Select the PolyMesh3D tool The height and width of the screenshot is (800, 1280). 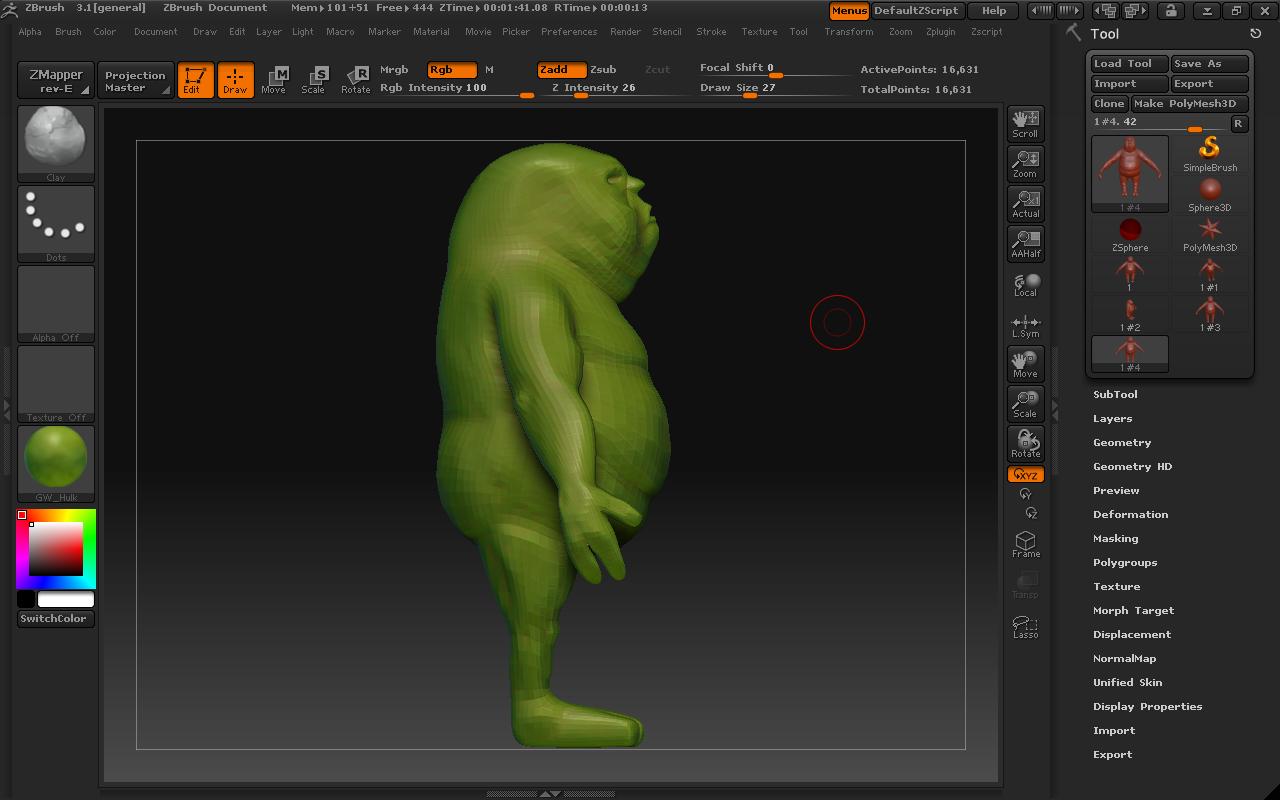[x=1210, y=234]
